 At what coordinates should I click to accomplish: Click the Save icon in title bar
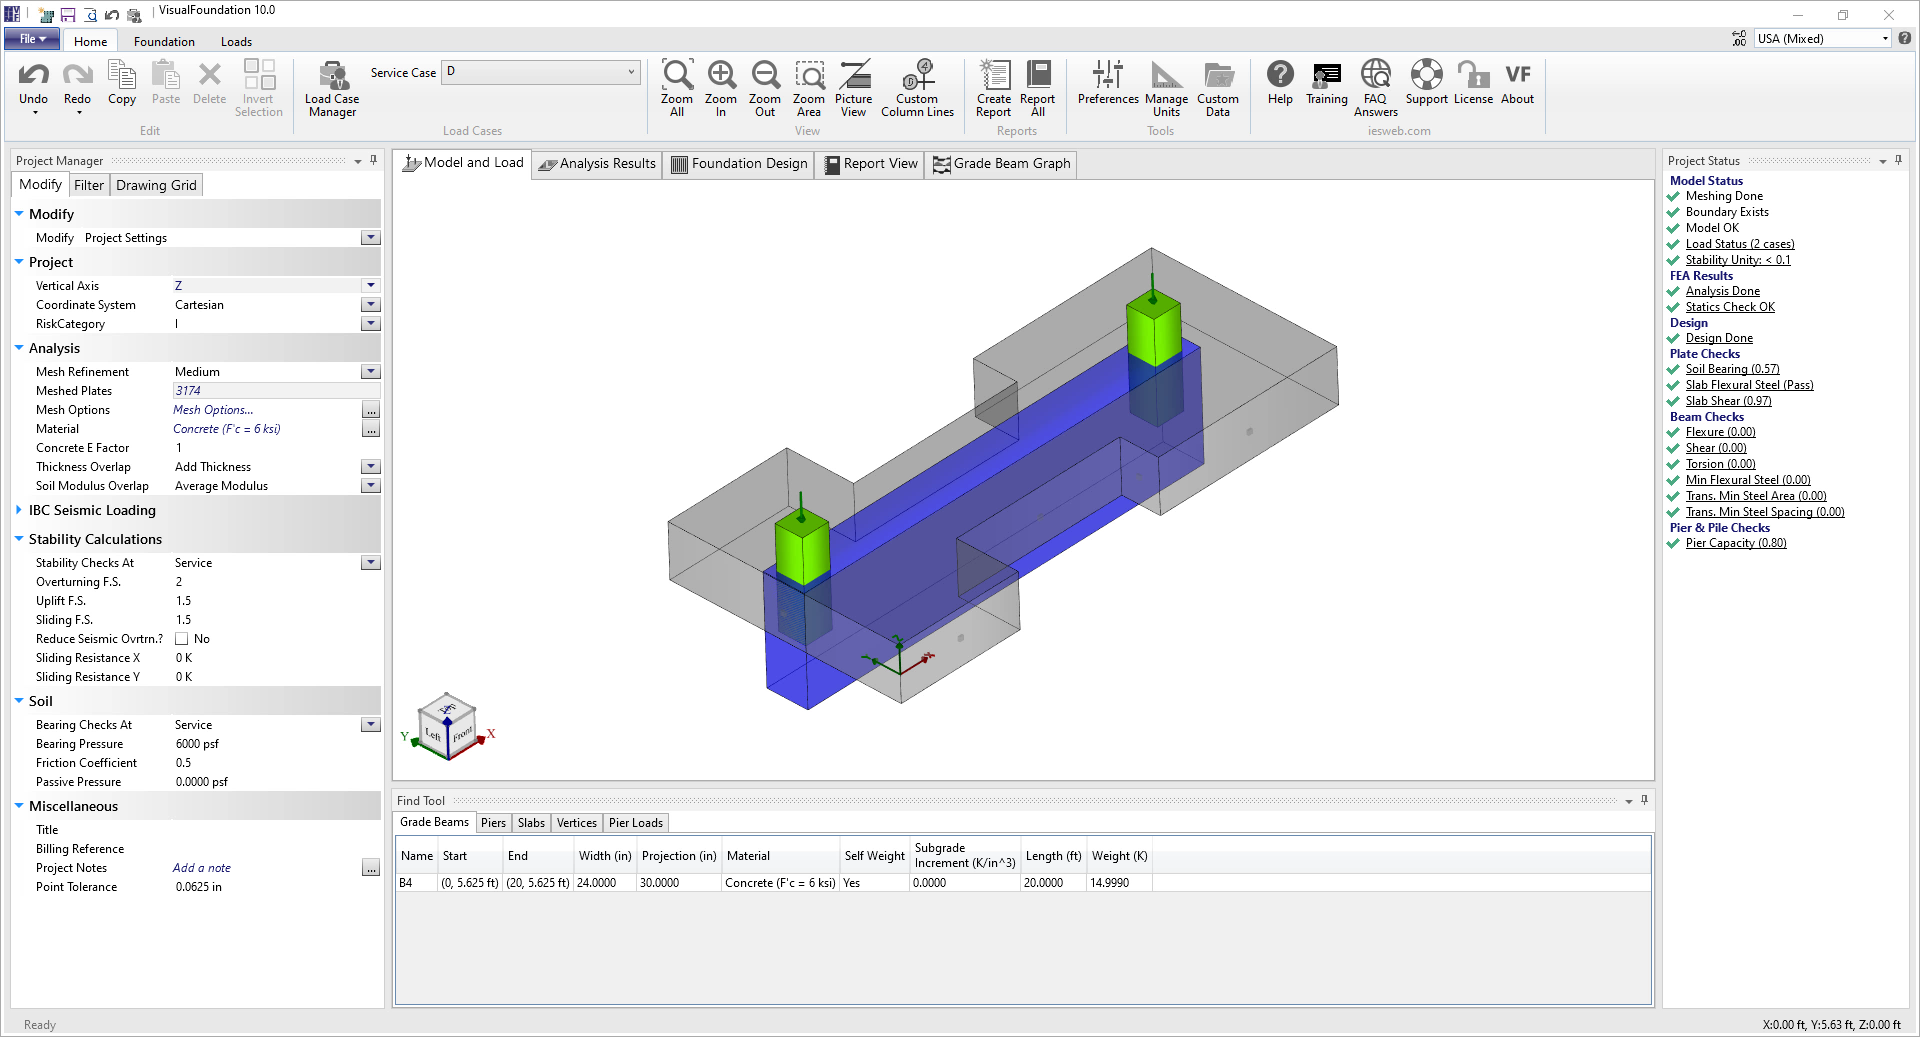click(x=68, y=15)
